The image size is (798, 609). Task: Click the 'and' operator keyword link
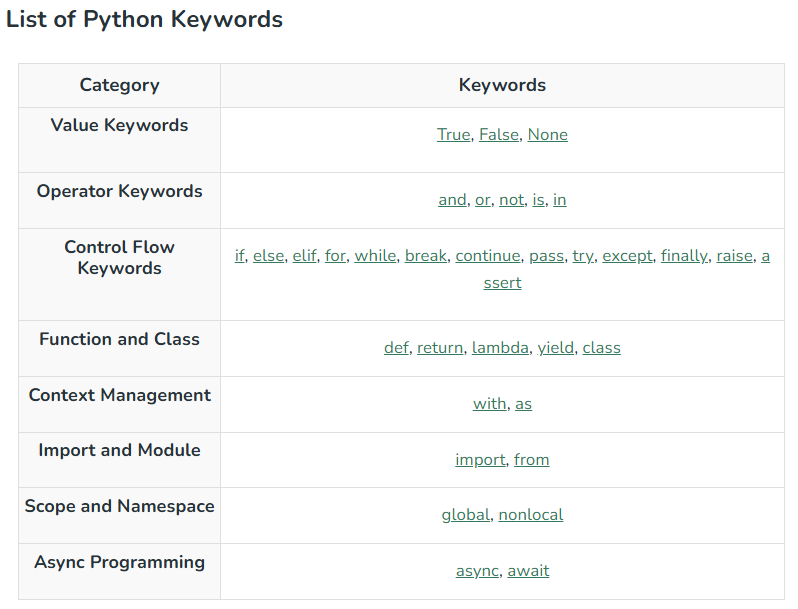pos(452,200)
